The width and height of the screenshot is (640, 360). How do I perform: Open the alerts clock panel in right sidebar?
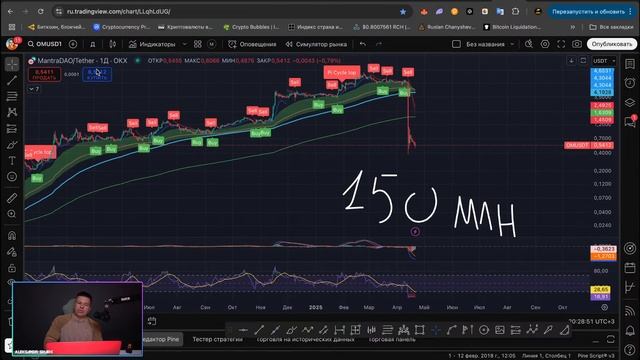click(x=630, y=83)
